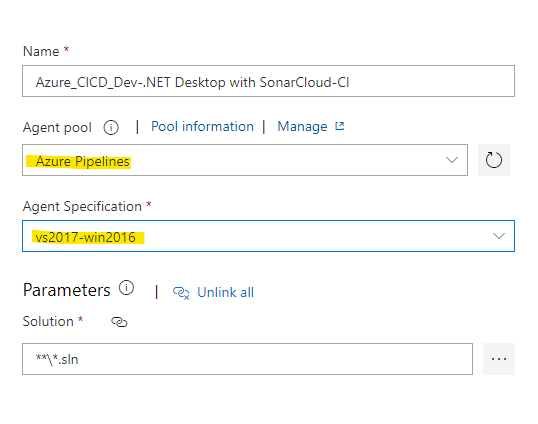Open the external-link icon beside Manage
Viewport: 538px width, 424px height.
pyautogui.click(x=340, y=126)
